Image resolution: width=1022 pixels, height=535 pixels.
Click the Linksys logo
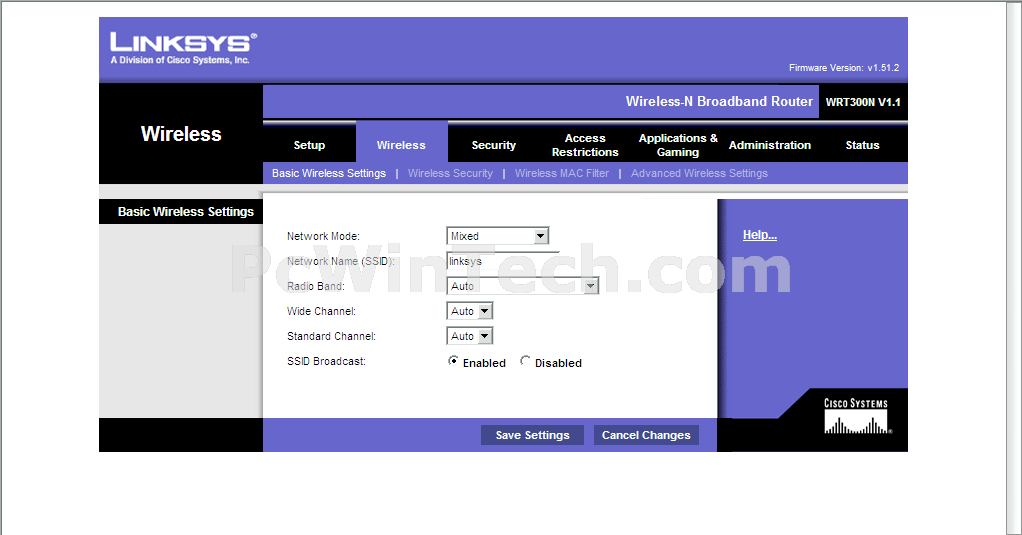point(183,48)
